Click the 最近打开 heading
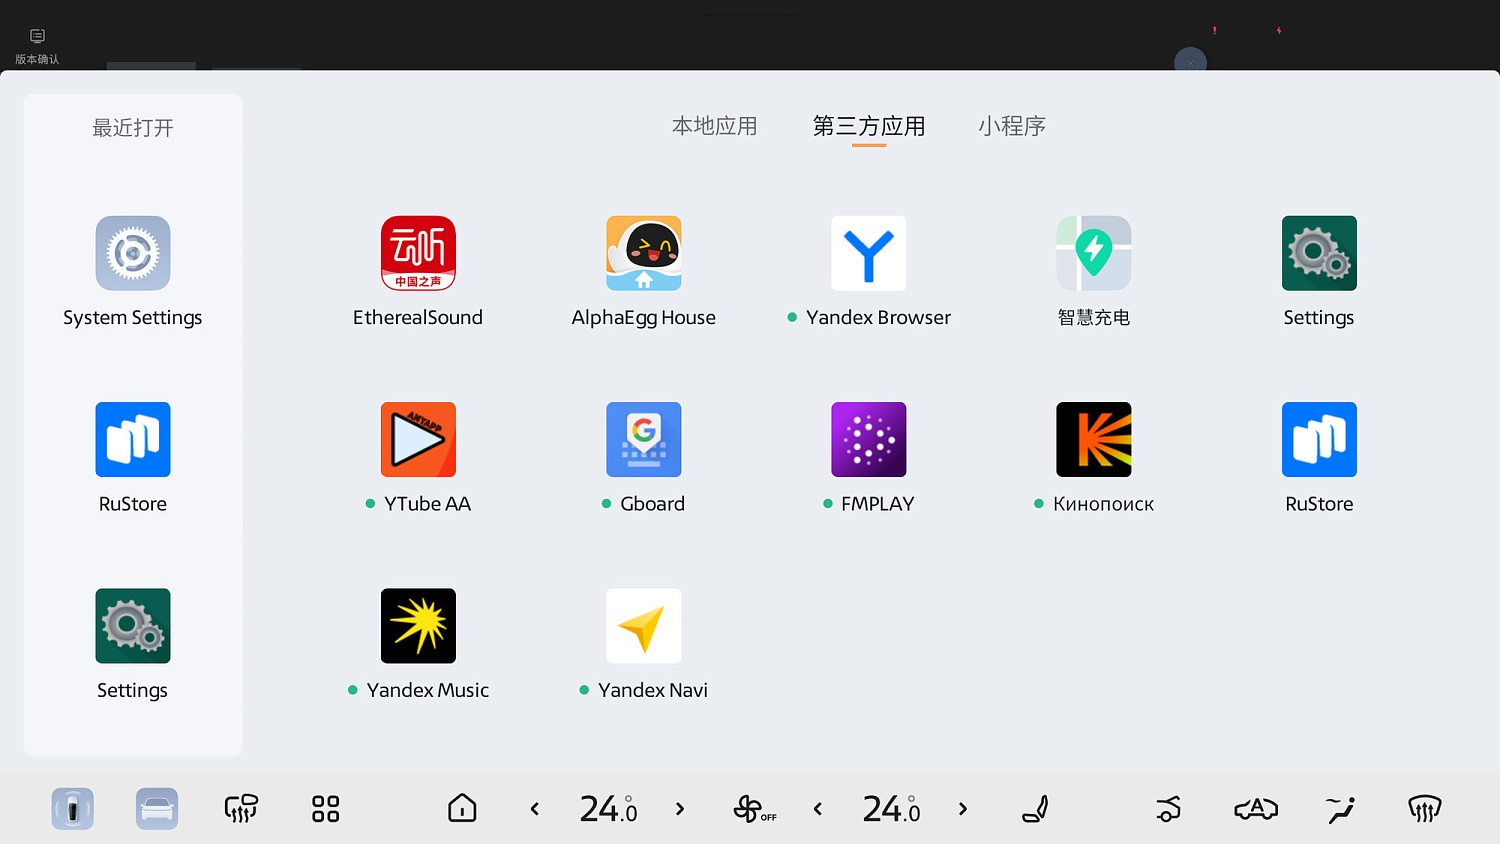1500x844 pixels. click(133, 128)
